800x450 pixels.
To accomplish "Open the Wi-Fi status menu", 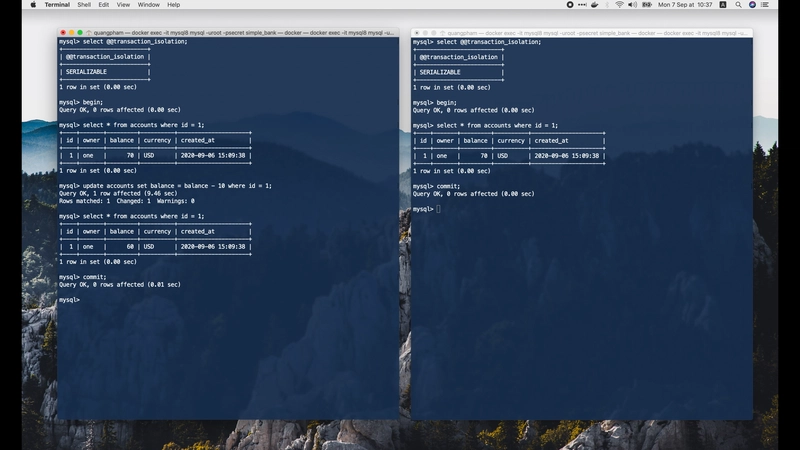I will pos(619,5).
